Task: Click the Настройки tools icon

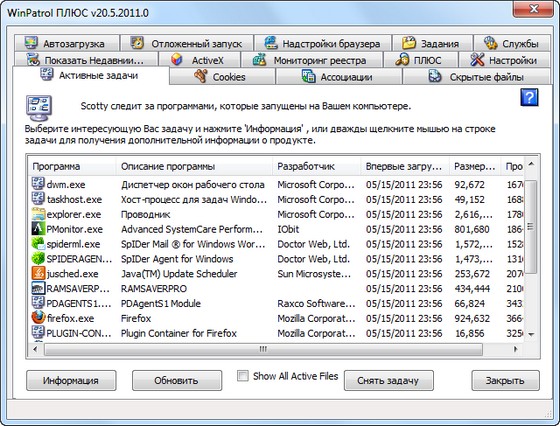Action: (477, 60)
